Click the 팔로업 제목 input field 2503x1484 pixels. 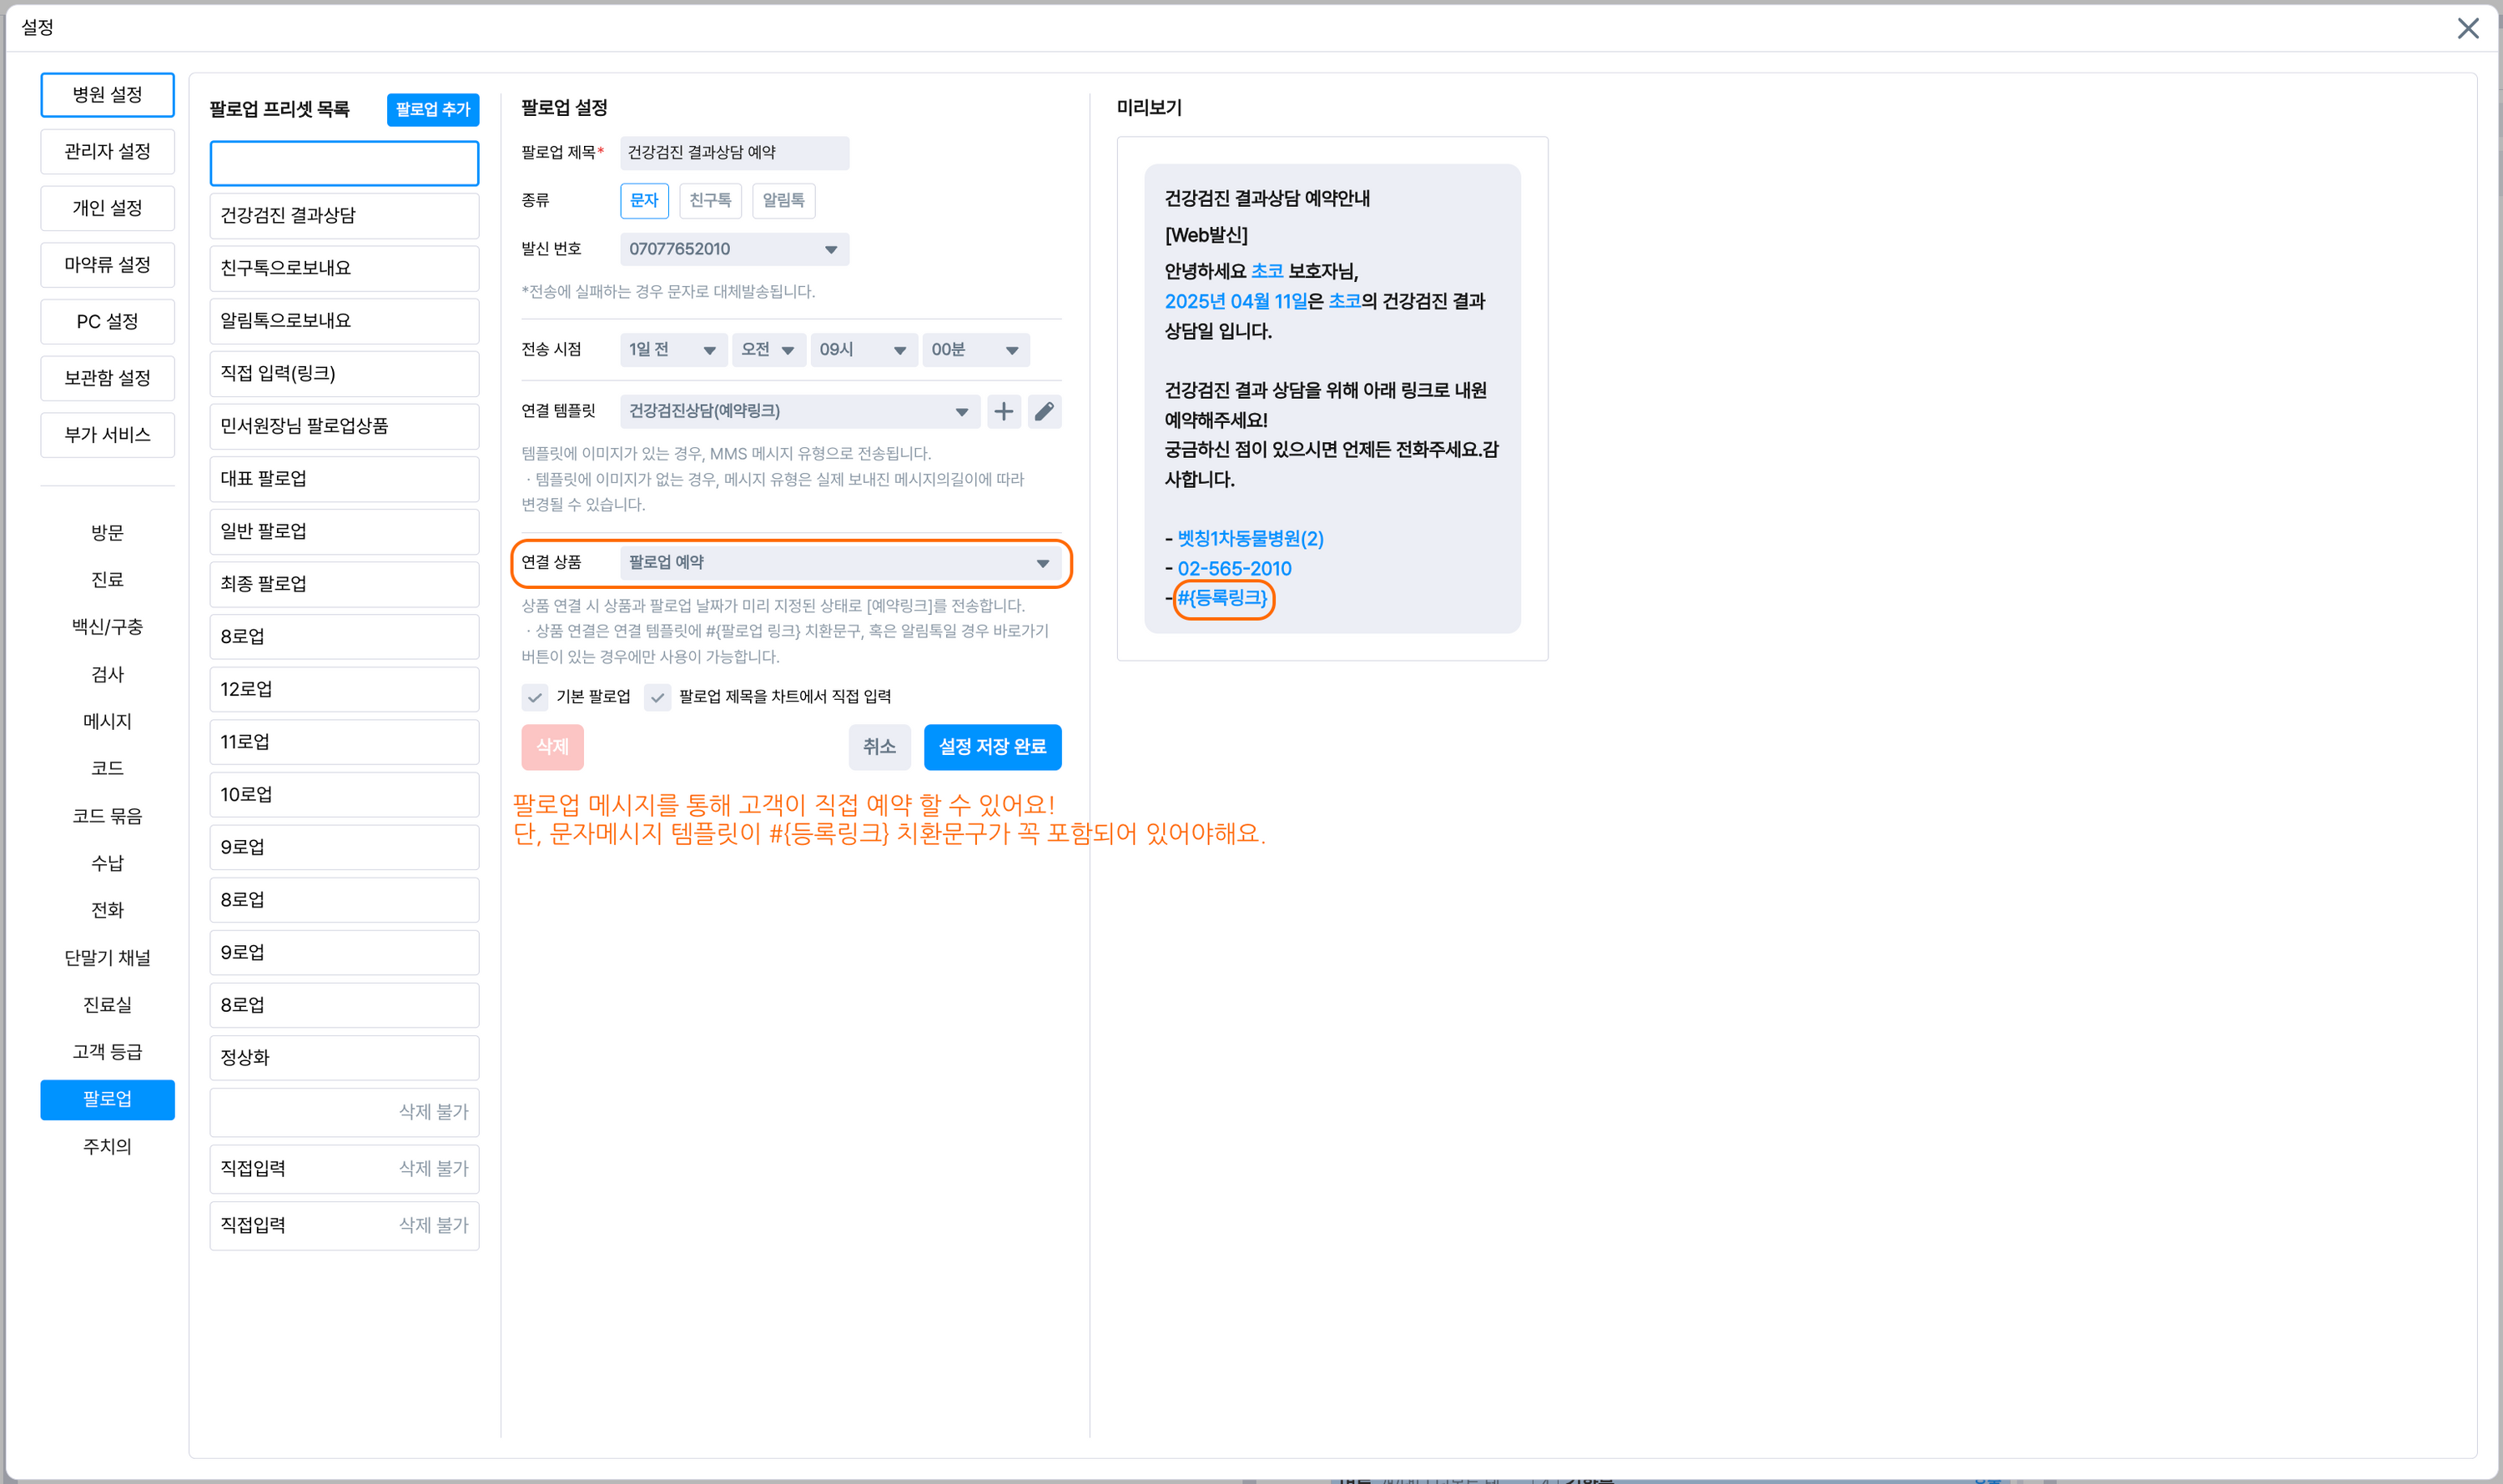[734, 153]
